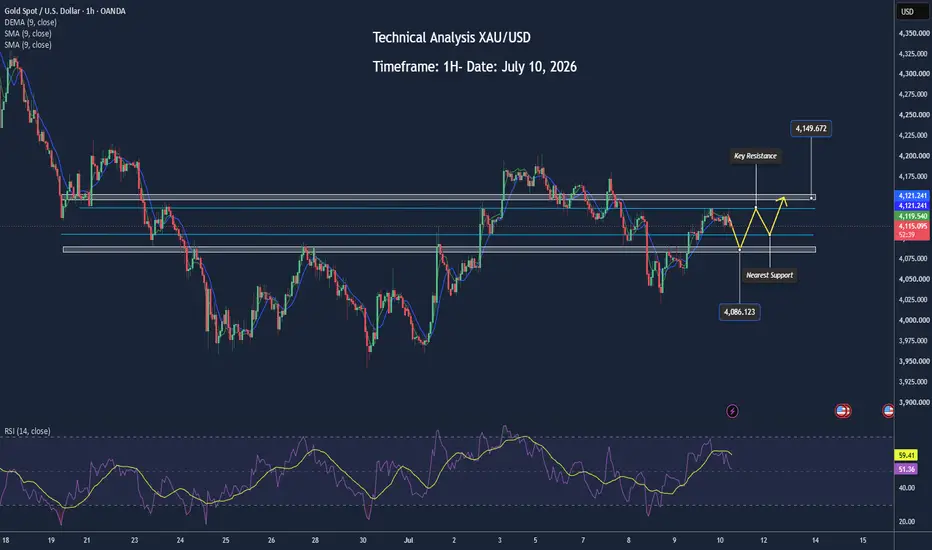This screenshot has height=550, width=932.
Task: Click the 14 date label on the time axis
Action: [x=815, y=540]
